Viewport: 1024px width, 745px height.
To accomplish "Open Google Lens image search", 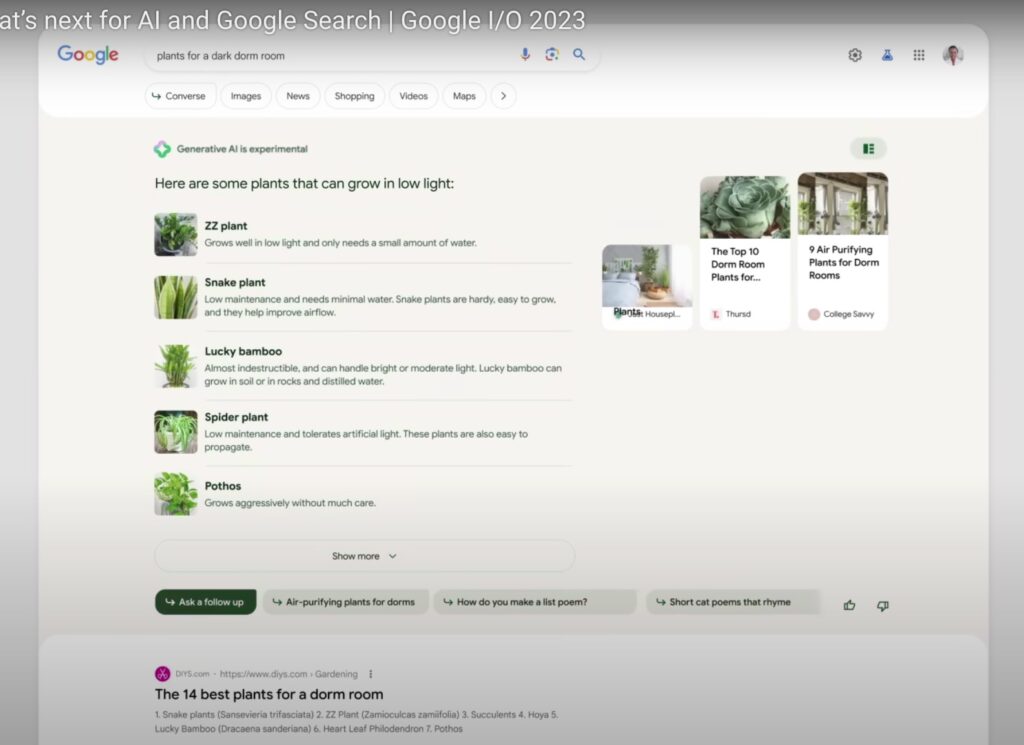I will click(x=552, y=55).
